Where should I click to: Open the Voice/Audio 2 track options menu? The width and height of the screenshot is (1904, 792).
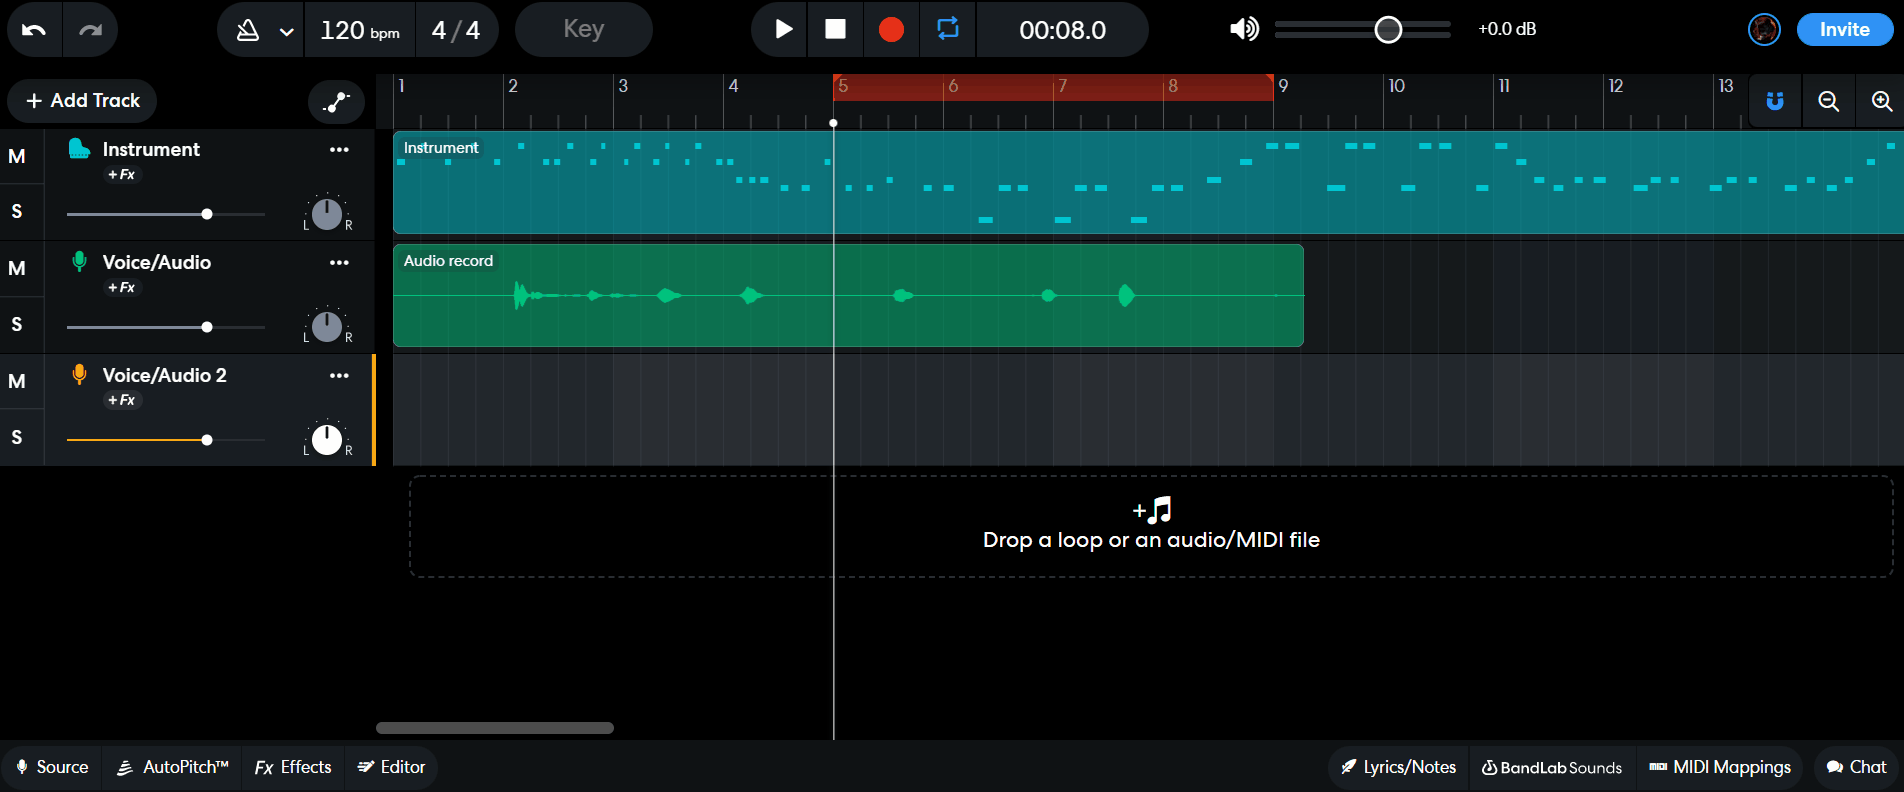[339, 375]
